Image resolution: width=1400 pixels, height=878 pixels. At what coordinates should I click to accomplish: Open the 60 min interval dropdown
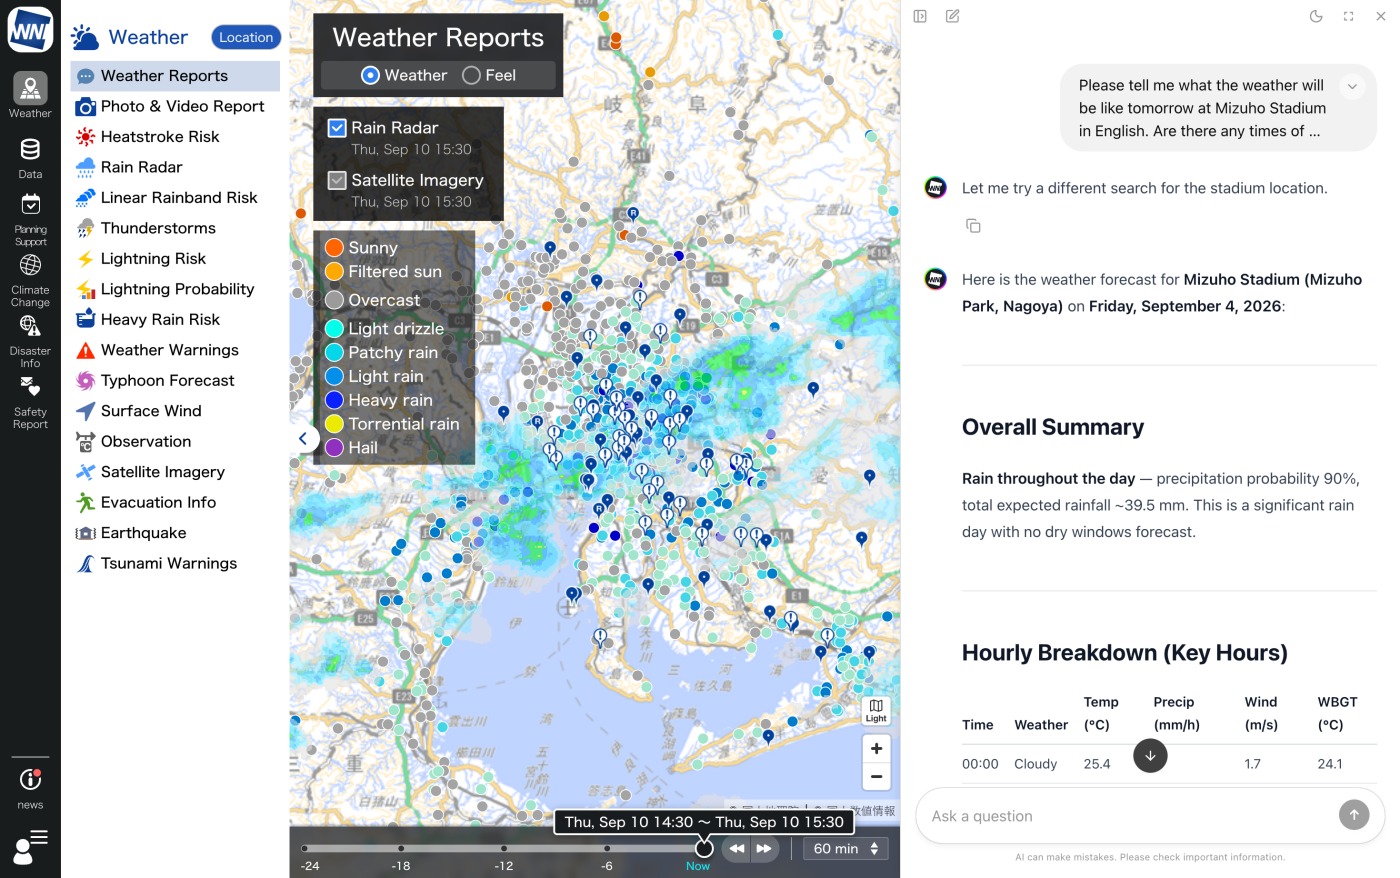[845, 848]
